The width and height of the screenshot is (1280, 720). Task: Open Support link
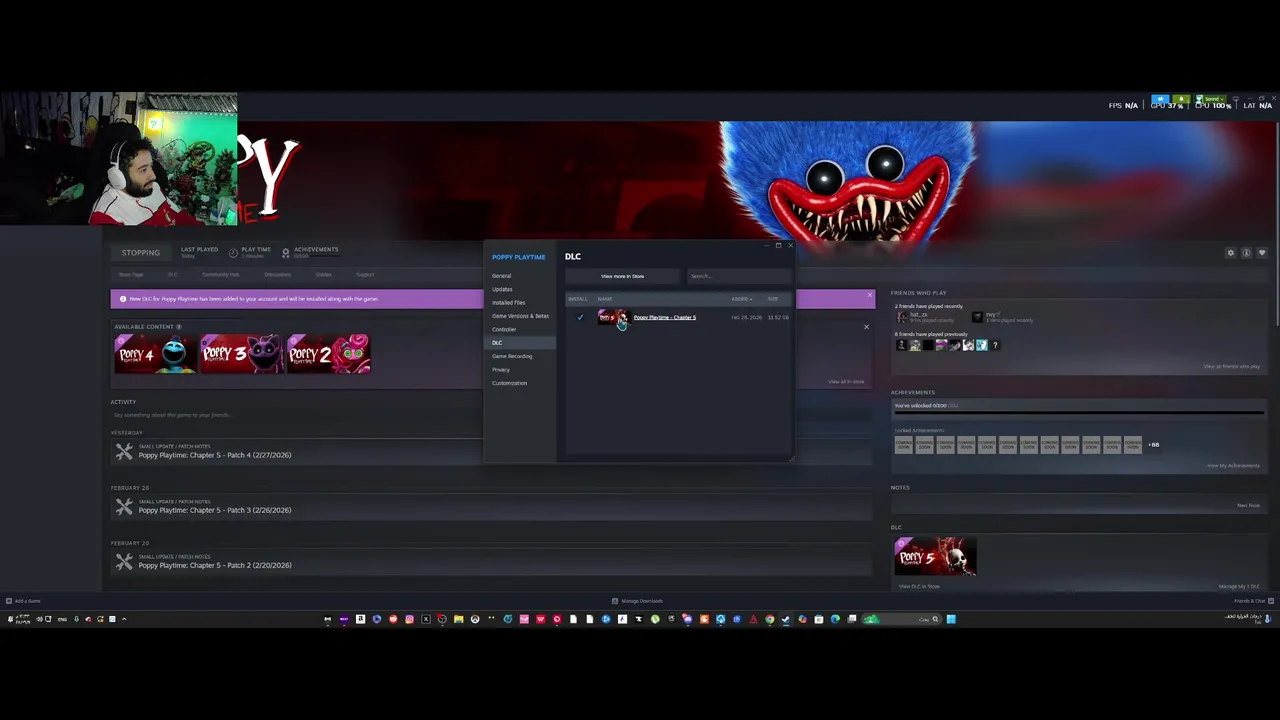(x=365, y=275)
